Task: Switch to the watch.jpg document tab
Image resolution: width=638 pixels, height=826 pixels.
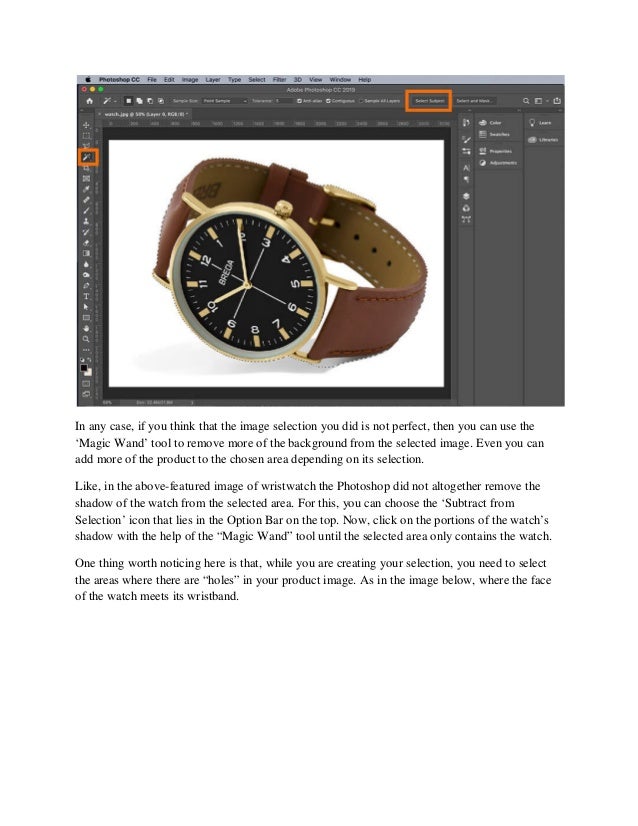Action: [144, 114]
